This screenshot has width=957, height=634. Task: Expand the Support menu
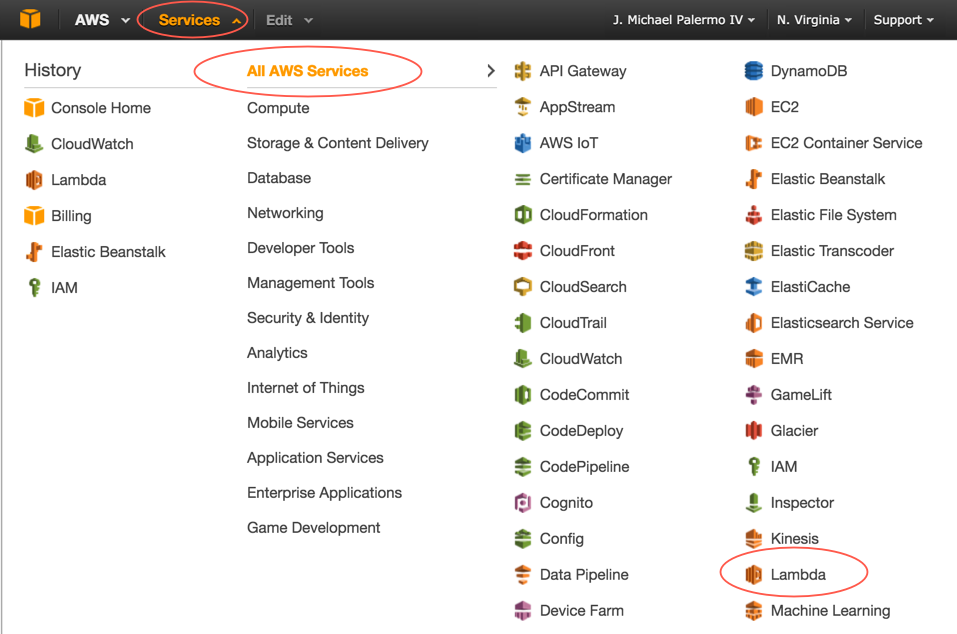point(903,20)
